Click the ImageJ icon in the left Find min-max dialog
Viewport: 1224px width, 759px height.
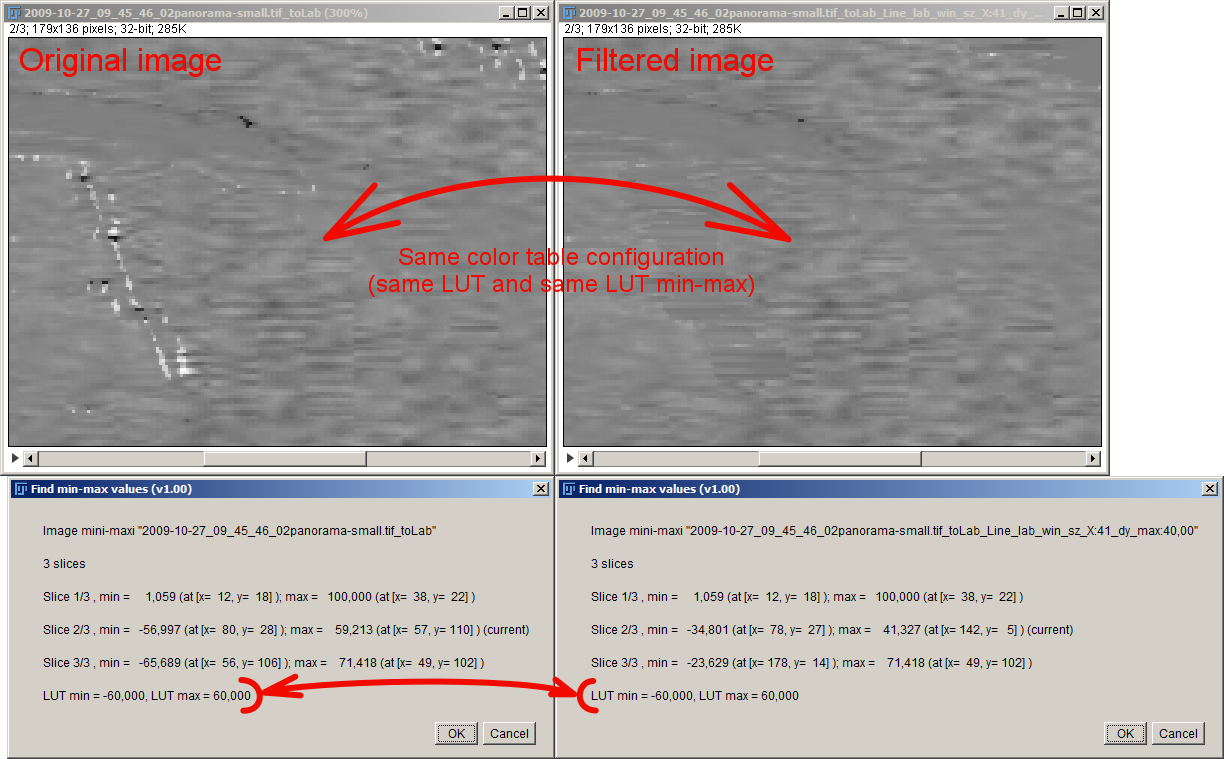click(20, 489)
